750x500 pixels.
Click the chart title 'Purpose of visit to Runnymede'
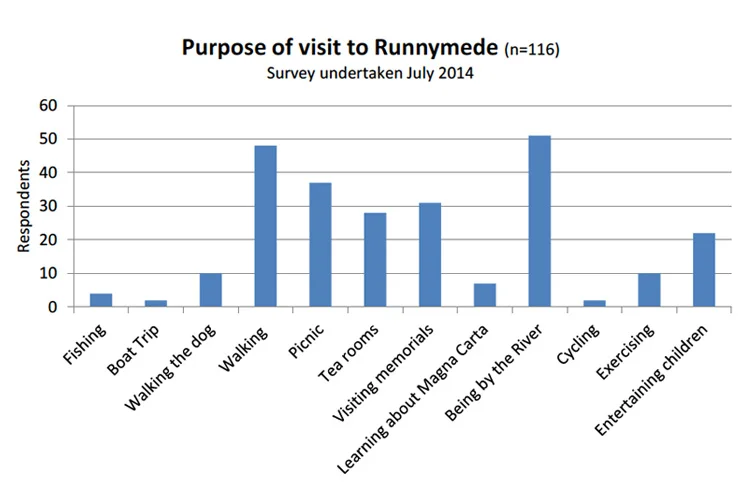click(x=340, y=48)
